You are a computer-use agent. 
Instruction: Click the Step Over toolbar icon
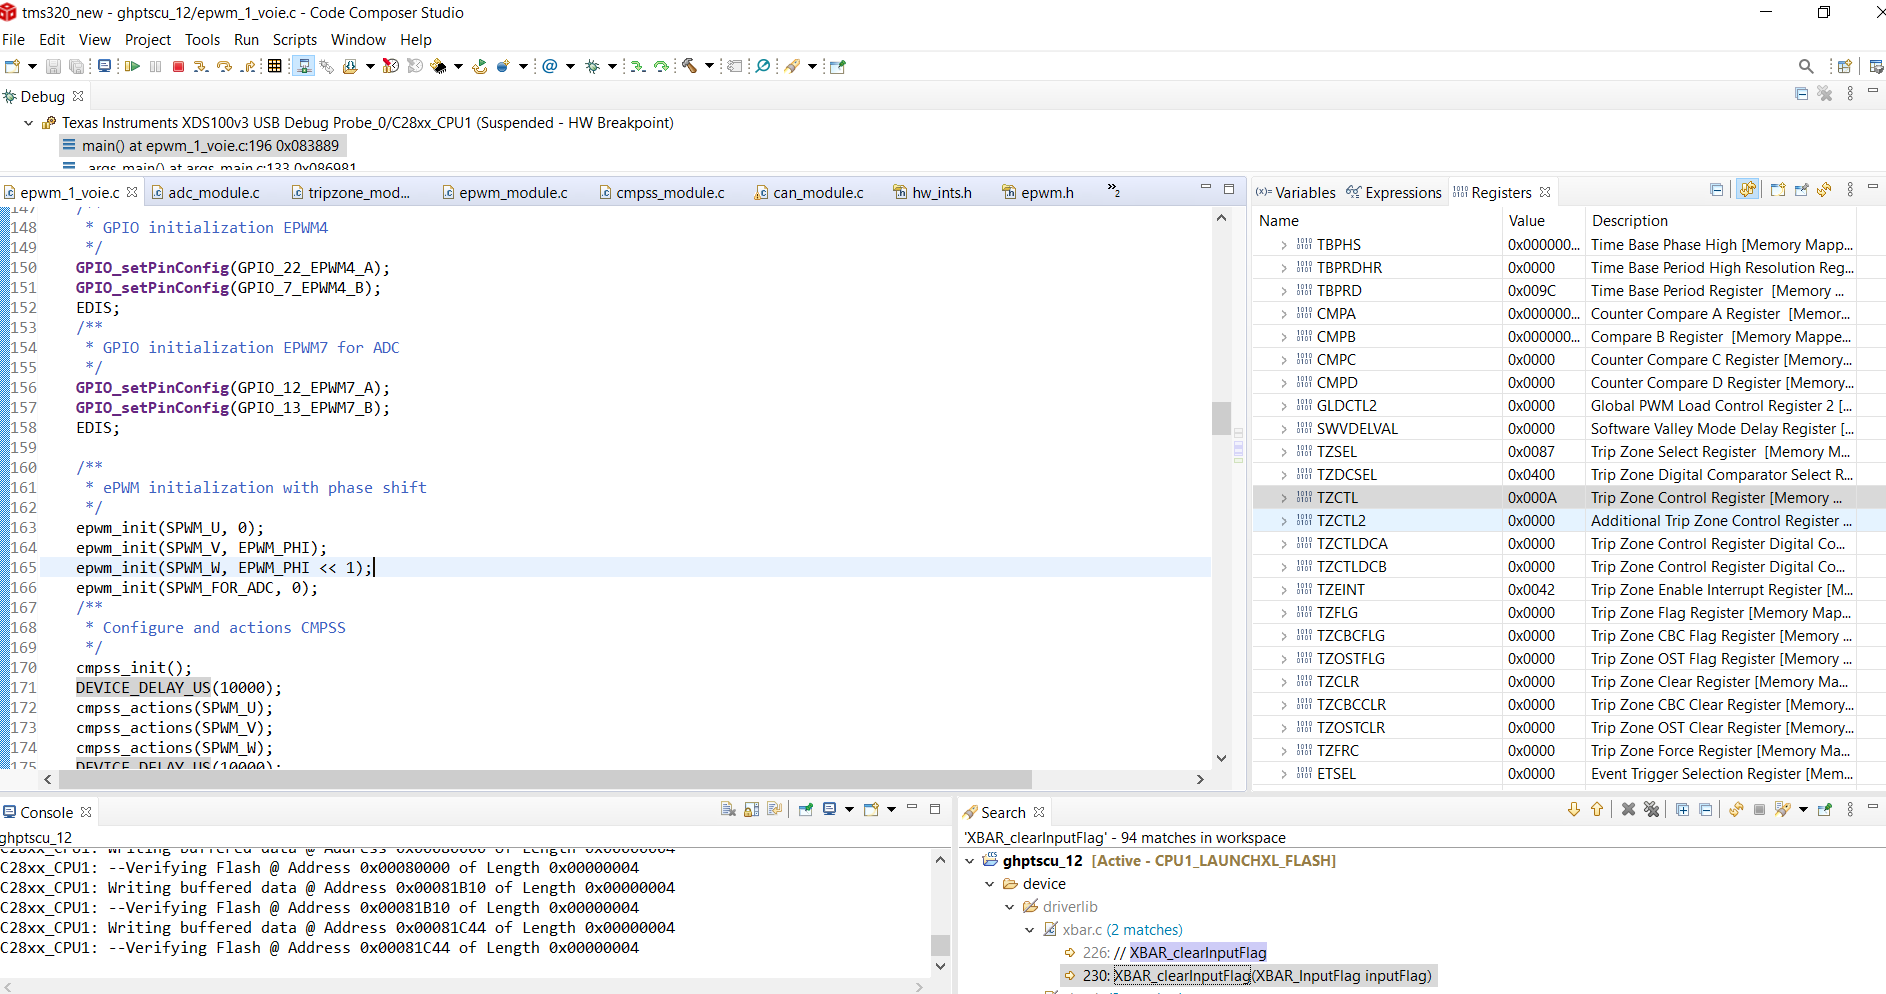pos(224,66)
